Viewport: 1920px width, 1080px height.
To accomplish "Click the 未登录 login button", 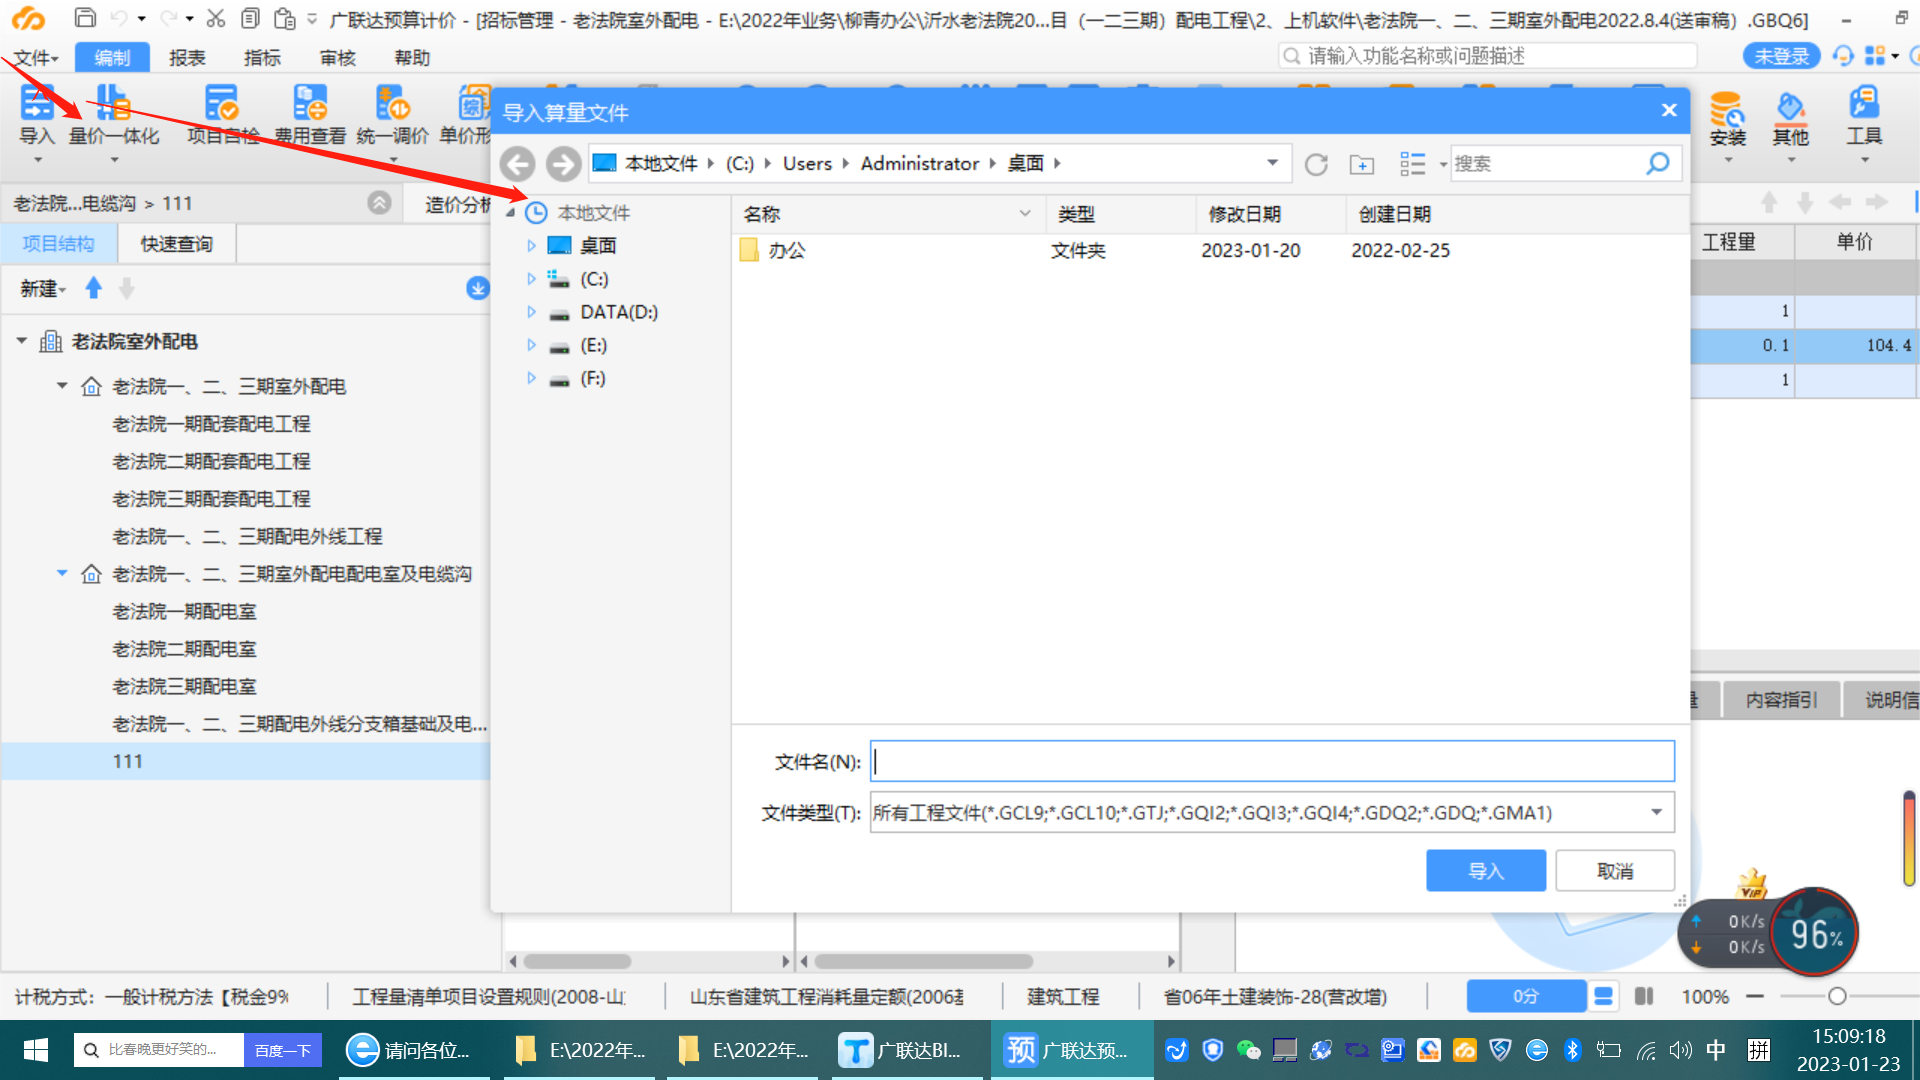I will point(1781,56).
